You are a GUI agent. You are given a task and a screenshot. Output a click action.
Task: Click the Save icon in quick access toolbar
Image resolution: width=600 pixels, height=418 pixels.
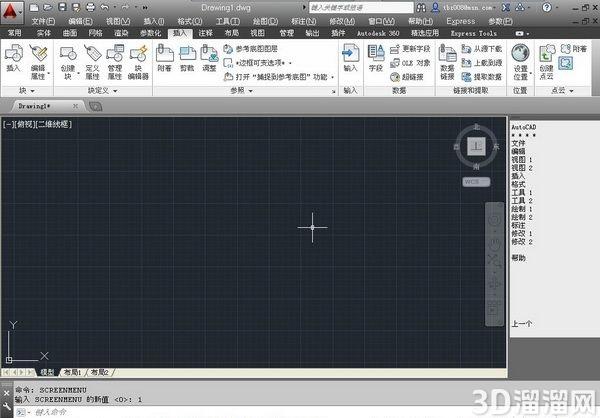click(x=62, y=7)
